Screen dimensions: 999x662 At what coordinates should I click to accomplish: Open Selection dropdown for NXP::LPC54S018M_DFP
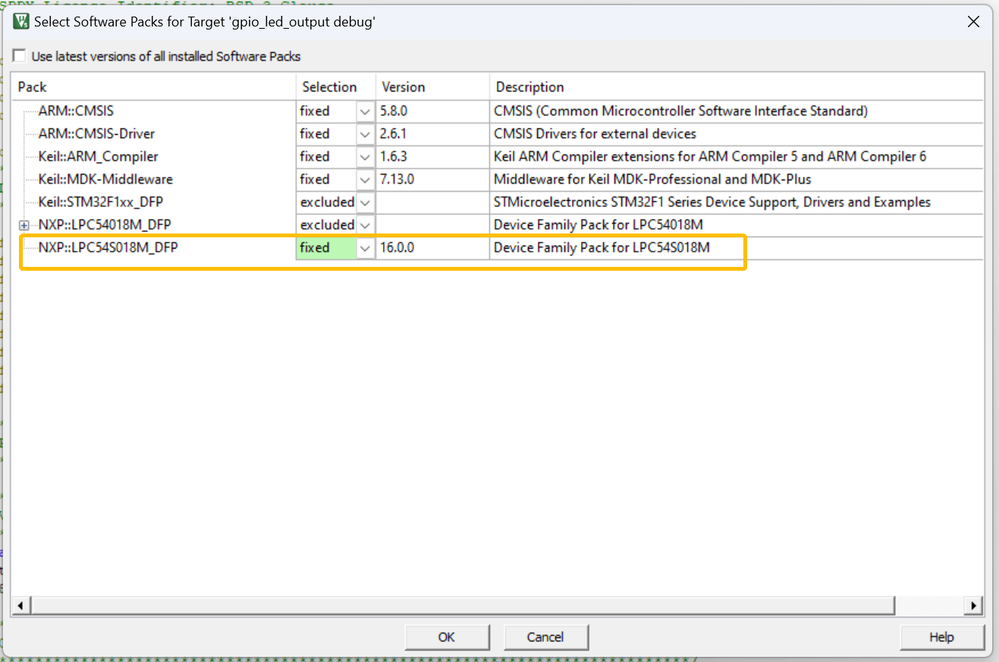point(364,248)
